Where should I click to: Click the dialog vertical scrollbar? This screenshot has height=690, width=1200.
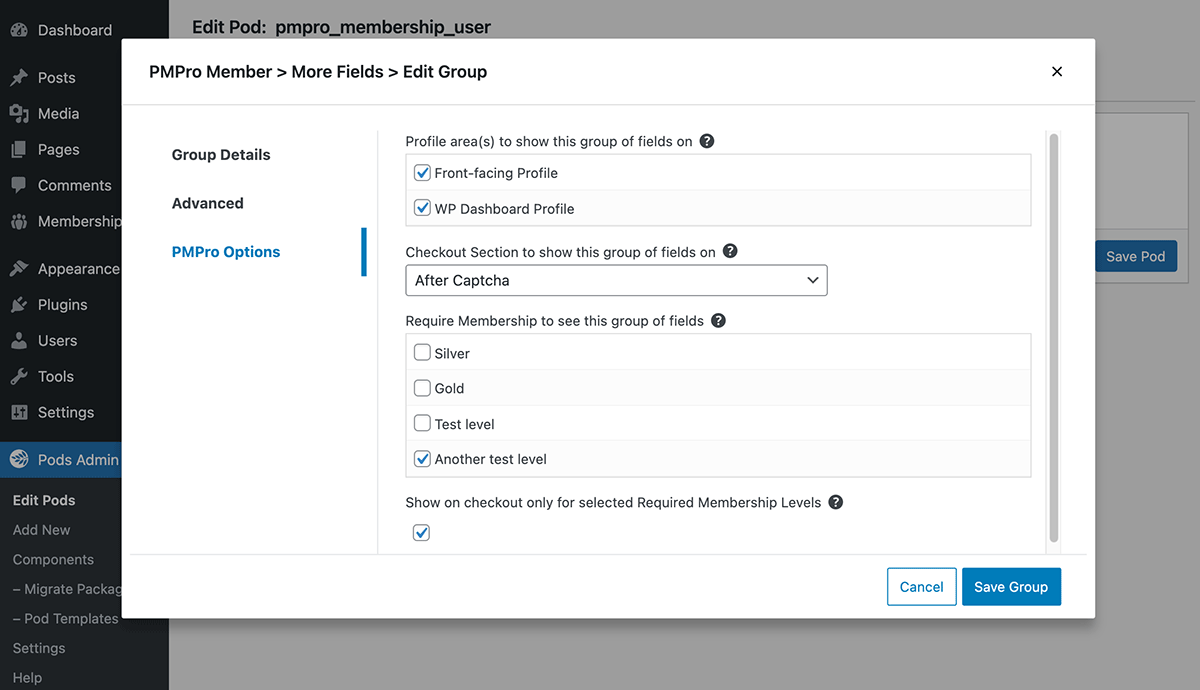click(x=1053, y=338)
